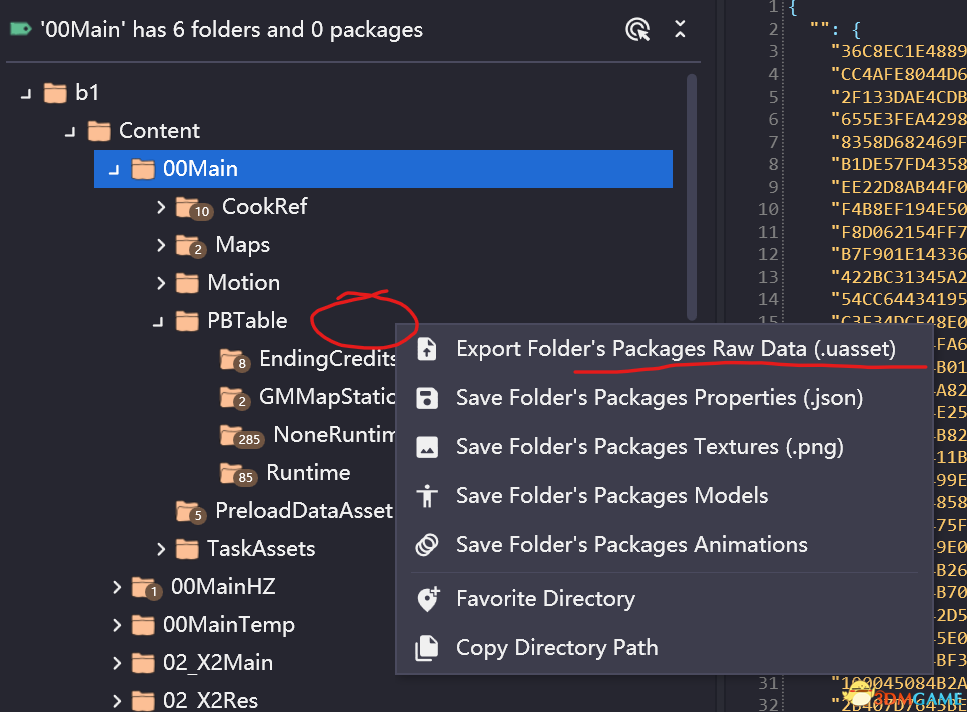Expand the 02_X2Main folder

coord(117,662)
